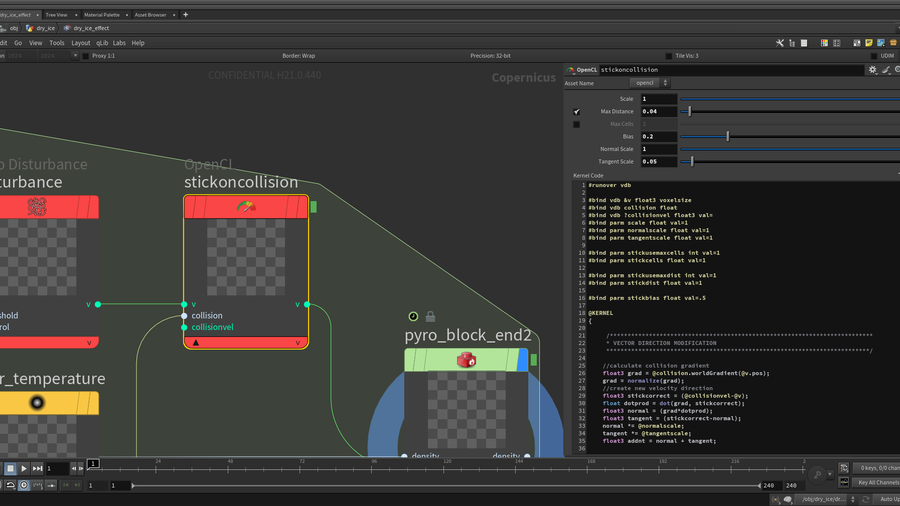900x506 pixels.
Task: Click the temperature node yellow icon
Action: coord(37,402)
